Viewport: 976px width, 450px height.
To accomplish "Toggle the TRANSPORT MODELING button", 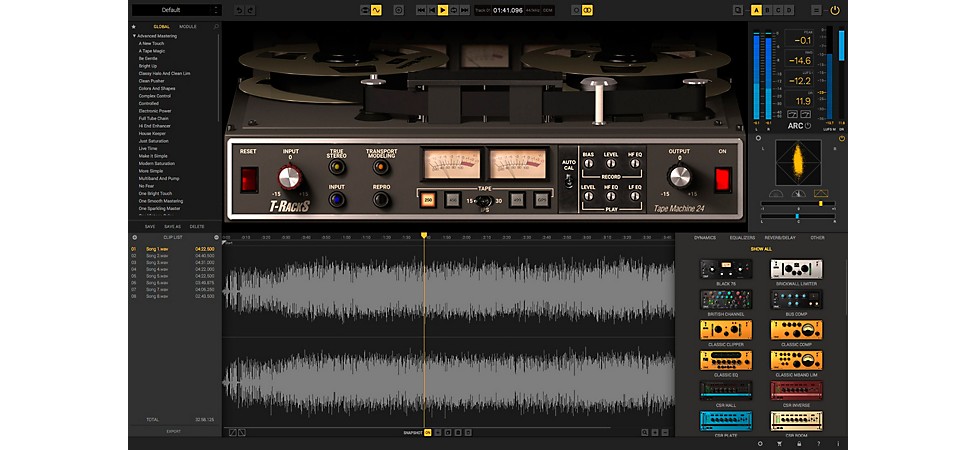I will (x=381, y=167).
